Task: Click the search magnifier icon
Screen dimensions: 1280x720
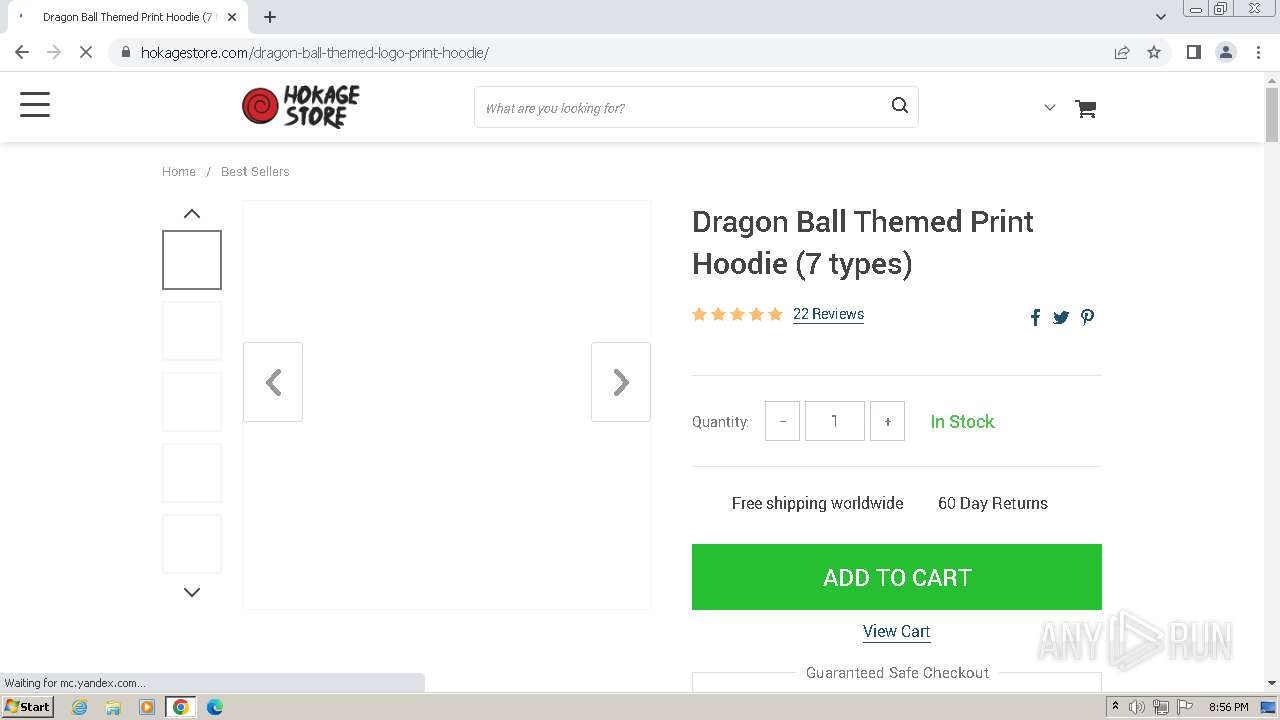Action: coord(899,106)
